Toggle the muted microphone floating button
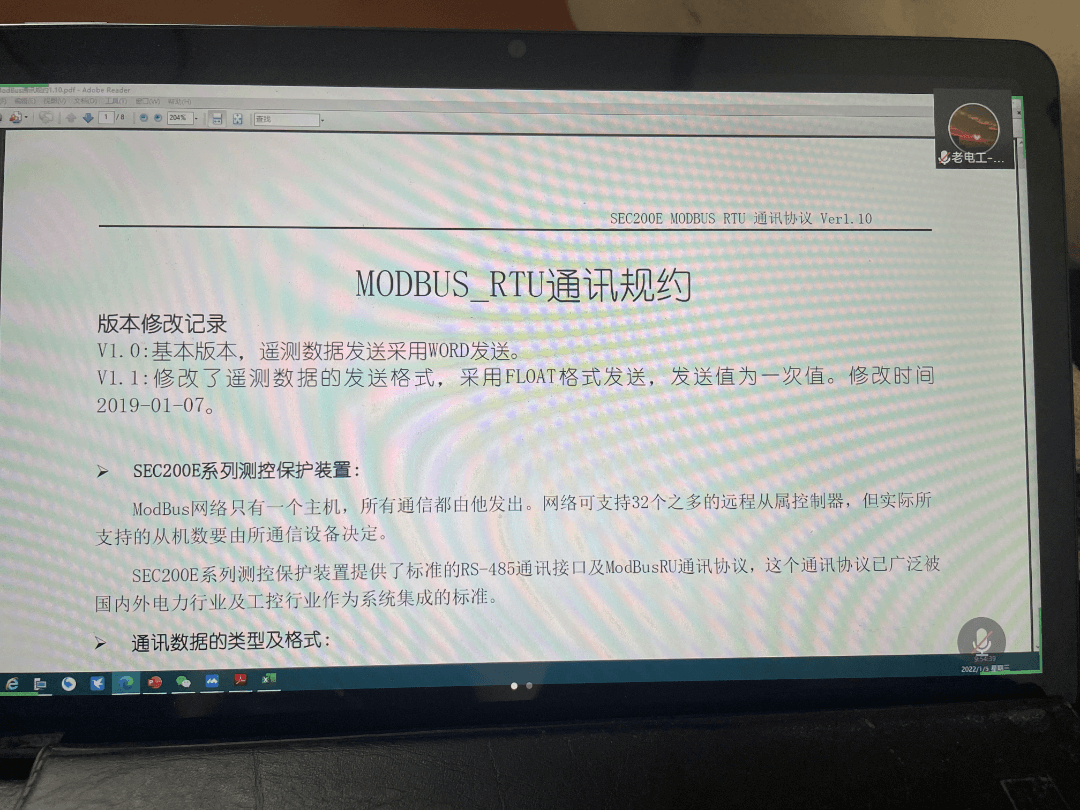The width and height of the screenshot is (1080, 810). pos(982,640)
